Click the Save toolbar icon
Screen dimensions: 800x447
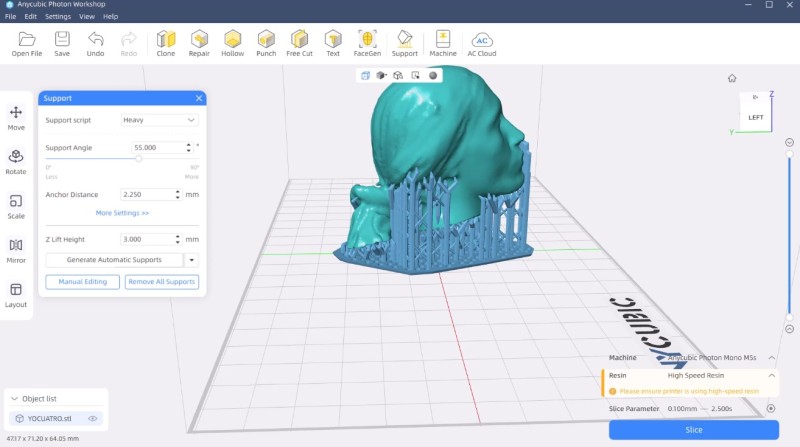coord(62,43)
